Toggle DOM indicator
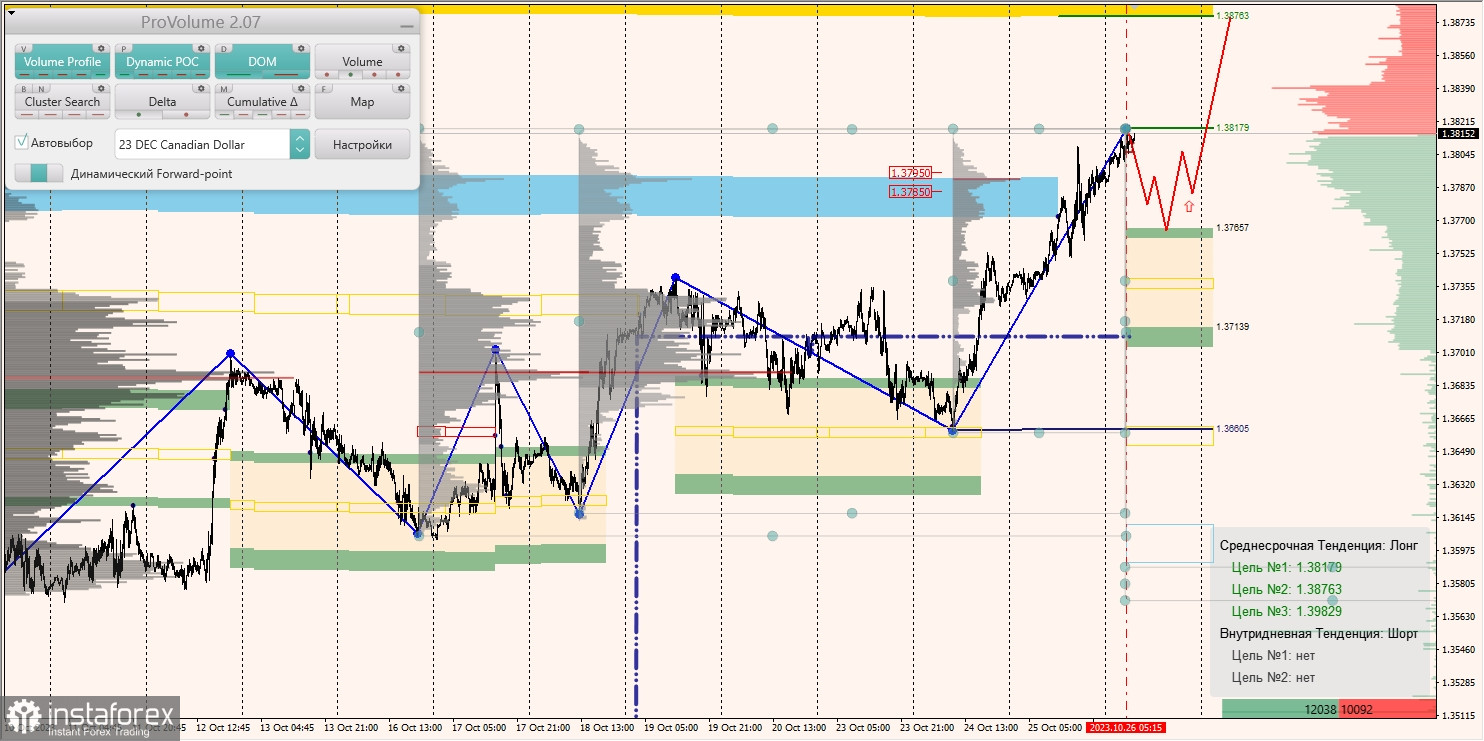 (x=262, y=62)
